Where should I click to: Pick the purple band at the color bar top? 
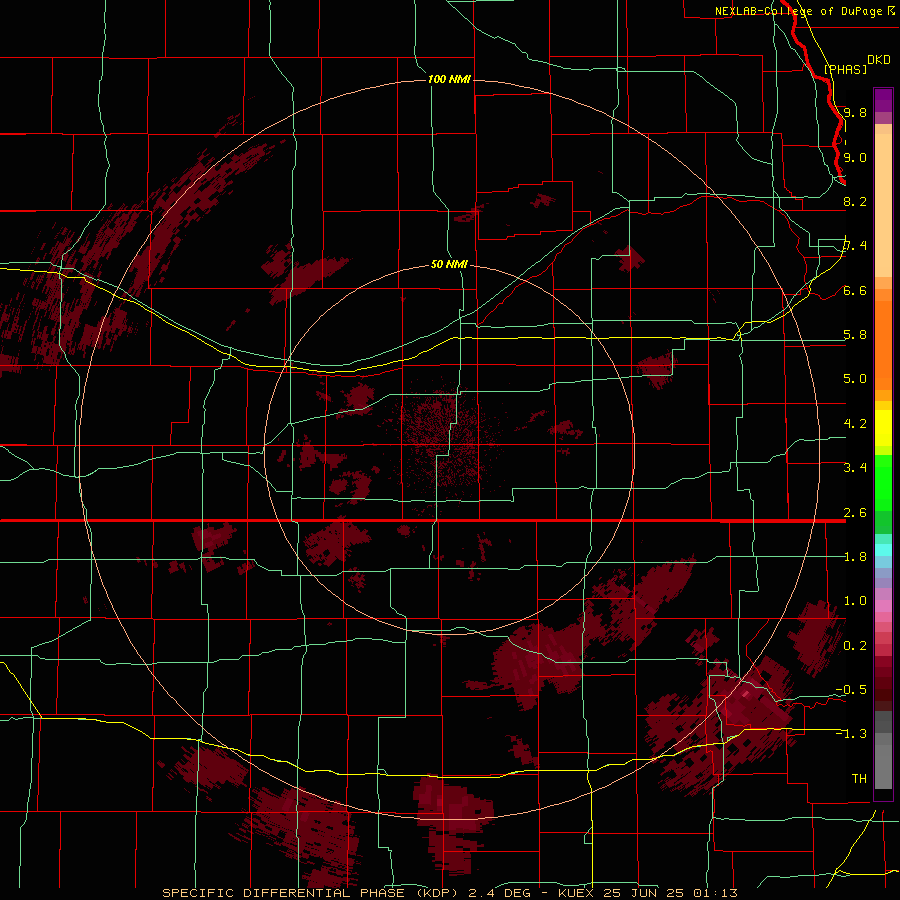pos(883,100)
